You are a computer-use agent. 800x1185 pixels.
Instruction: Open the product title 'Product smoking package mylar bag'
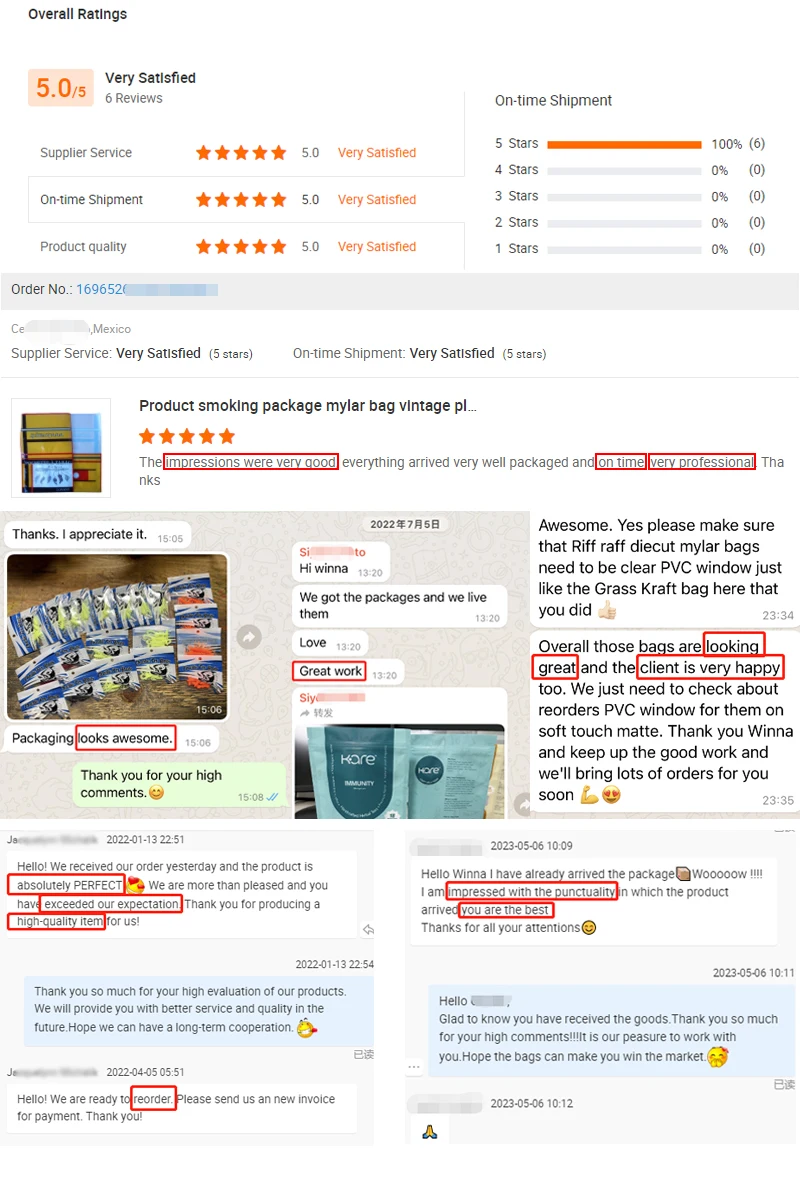307,406
